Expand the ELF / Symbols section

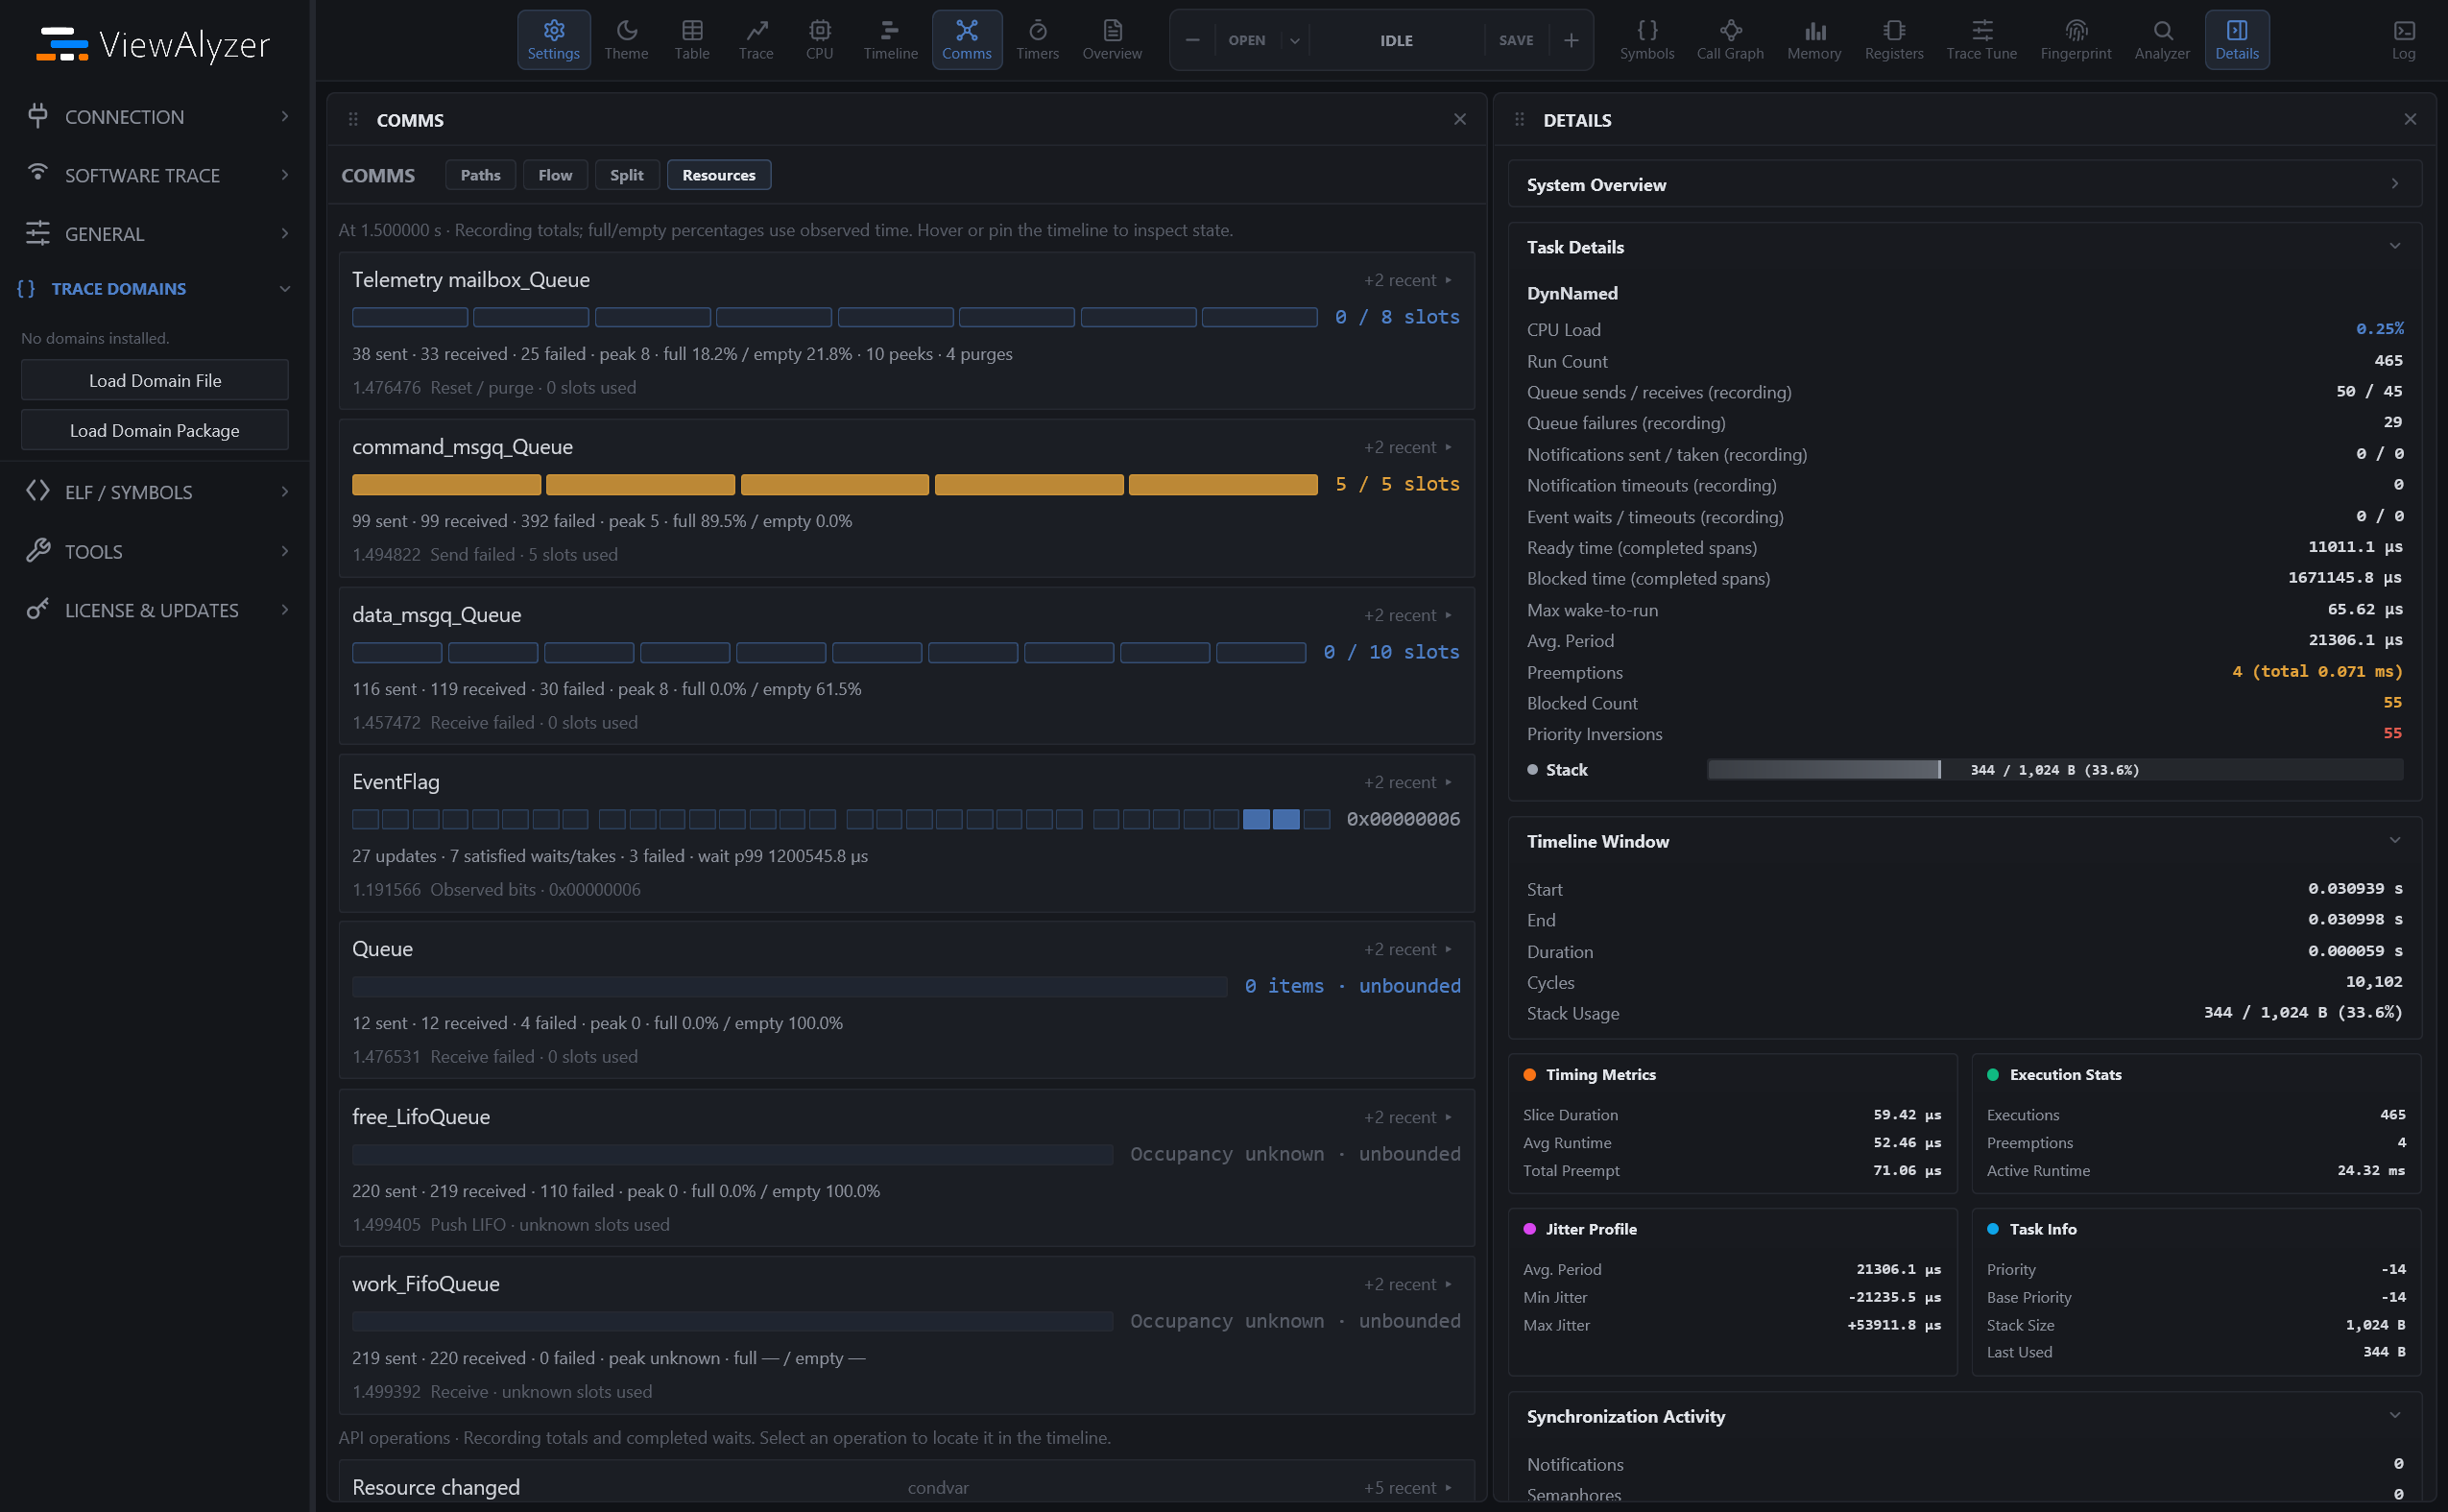click(x=155, y=492)
